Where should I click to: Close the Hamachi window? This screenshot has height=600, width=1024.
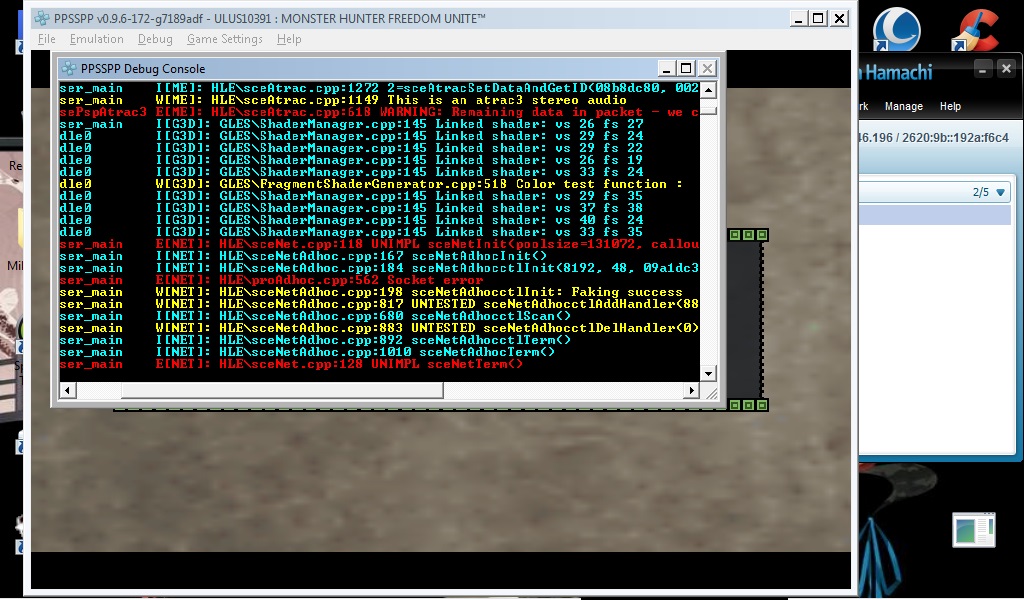coord(1006,69)
